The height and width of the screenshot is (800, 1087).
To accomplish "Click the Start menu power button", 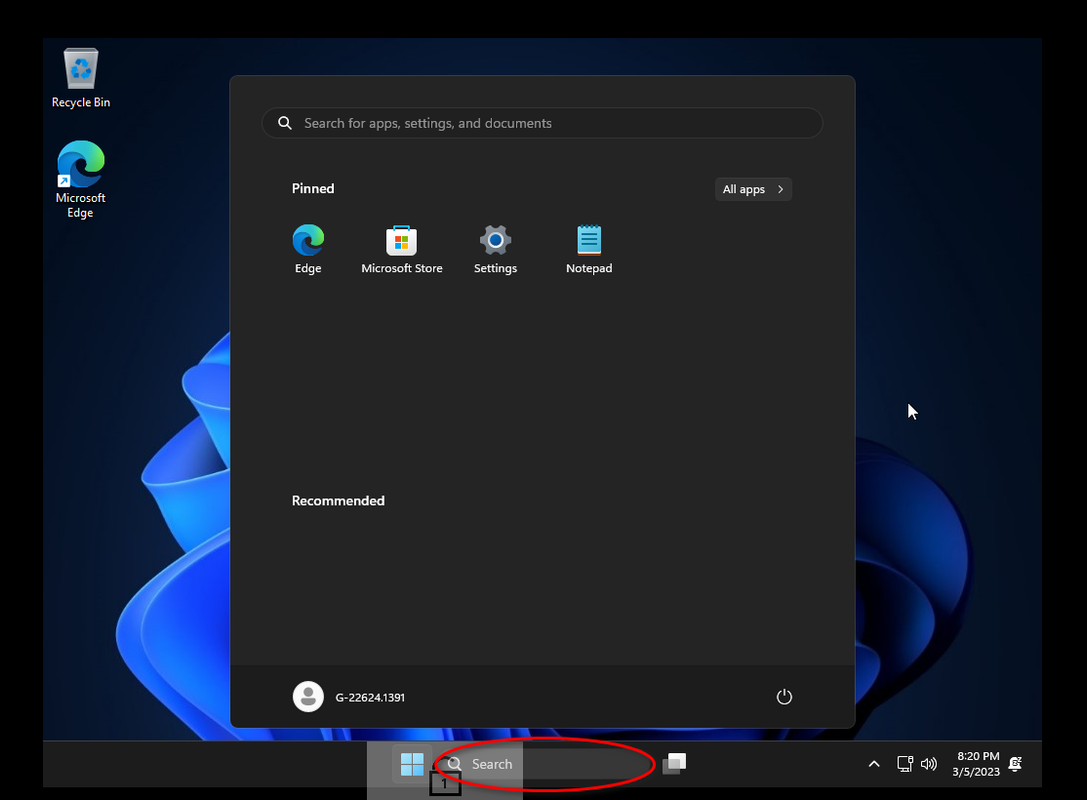I will tap(784, 697).
